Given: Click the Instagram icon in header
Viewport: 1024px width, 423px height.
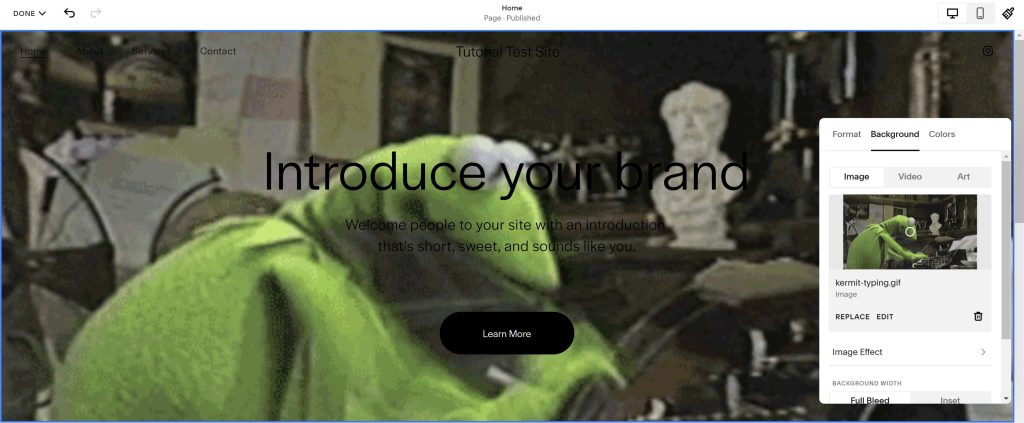Looking at the screenshot, I should point(987,51).
